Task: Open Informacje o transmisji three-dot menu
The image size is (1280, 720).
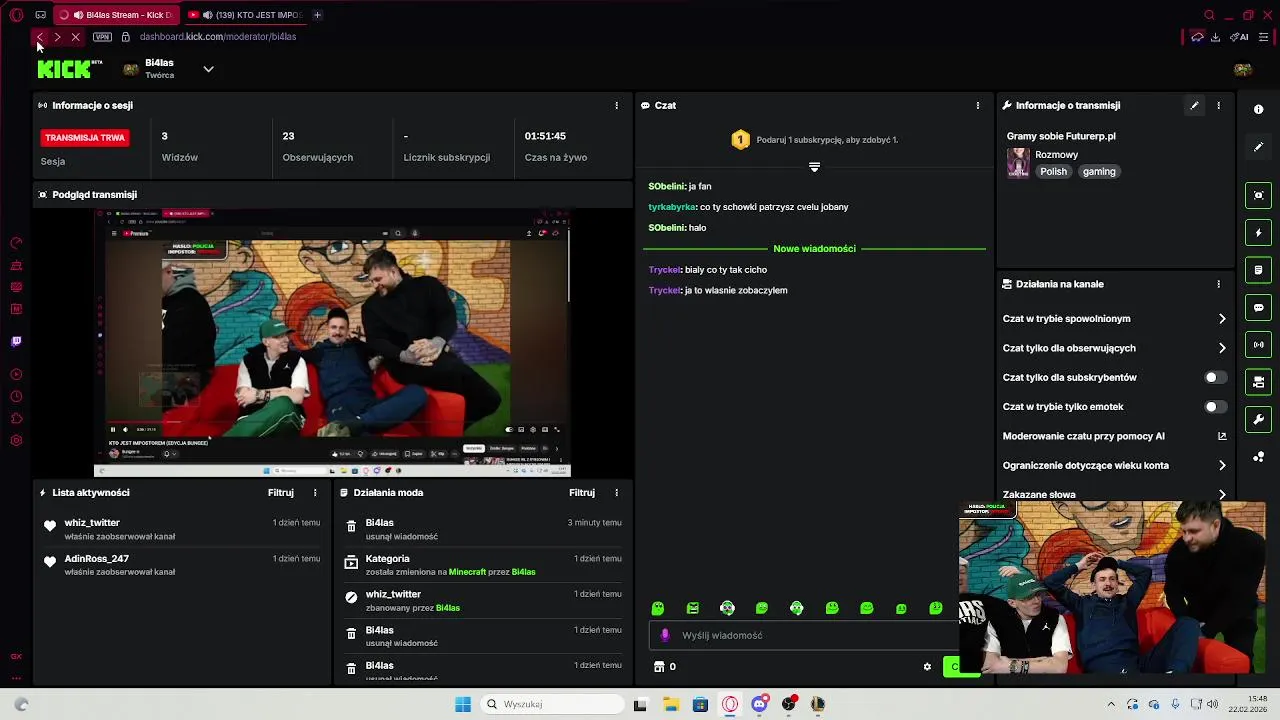Action: point(1218,105)
